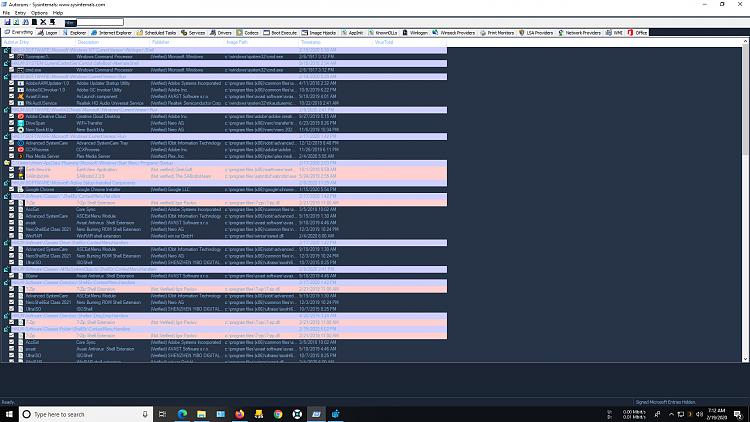Click the Jump to Entry toolbar icon
Viewport: 750px width, 422px height.
pyautogui.click(x=53, y=22)
